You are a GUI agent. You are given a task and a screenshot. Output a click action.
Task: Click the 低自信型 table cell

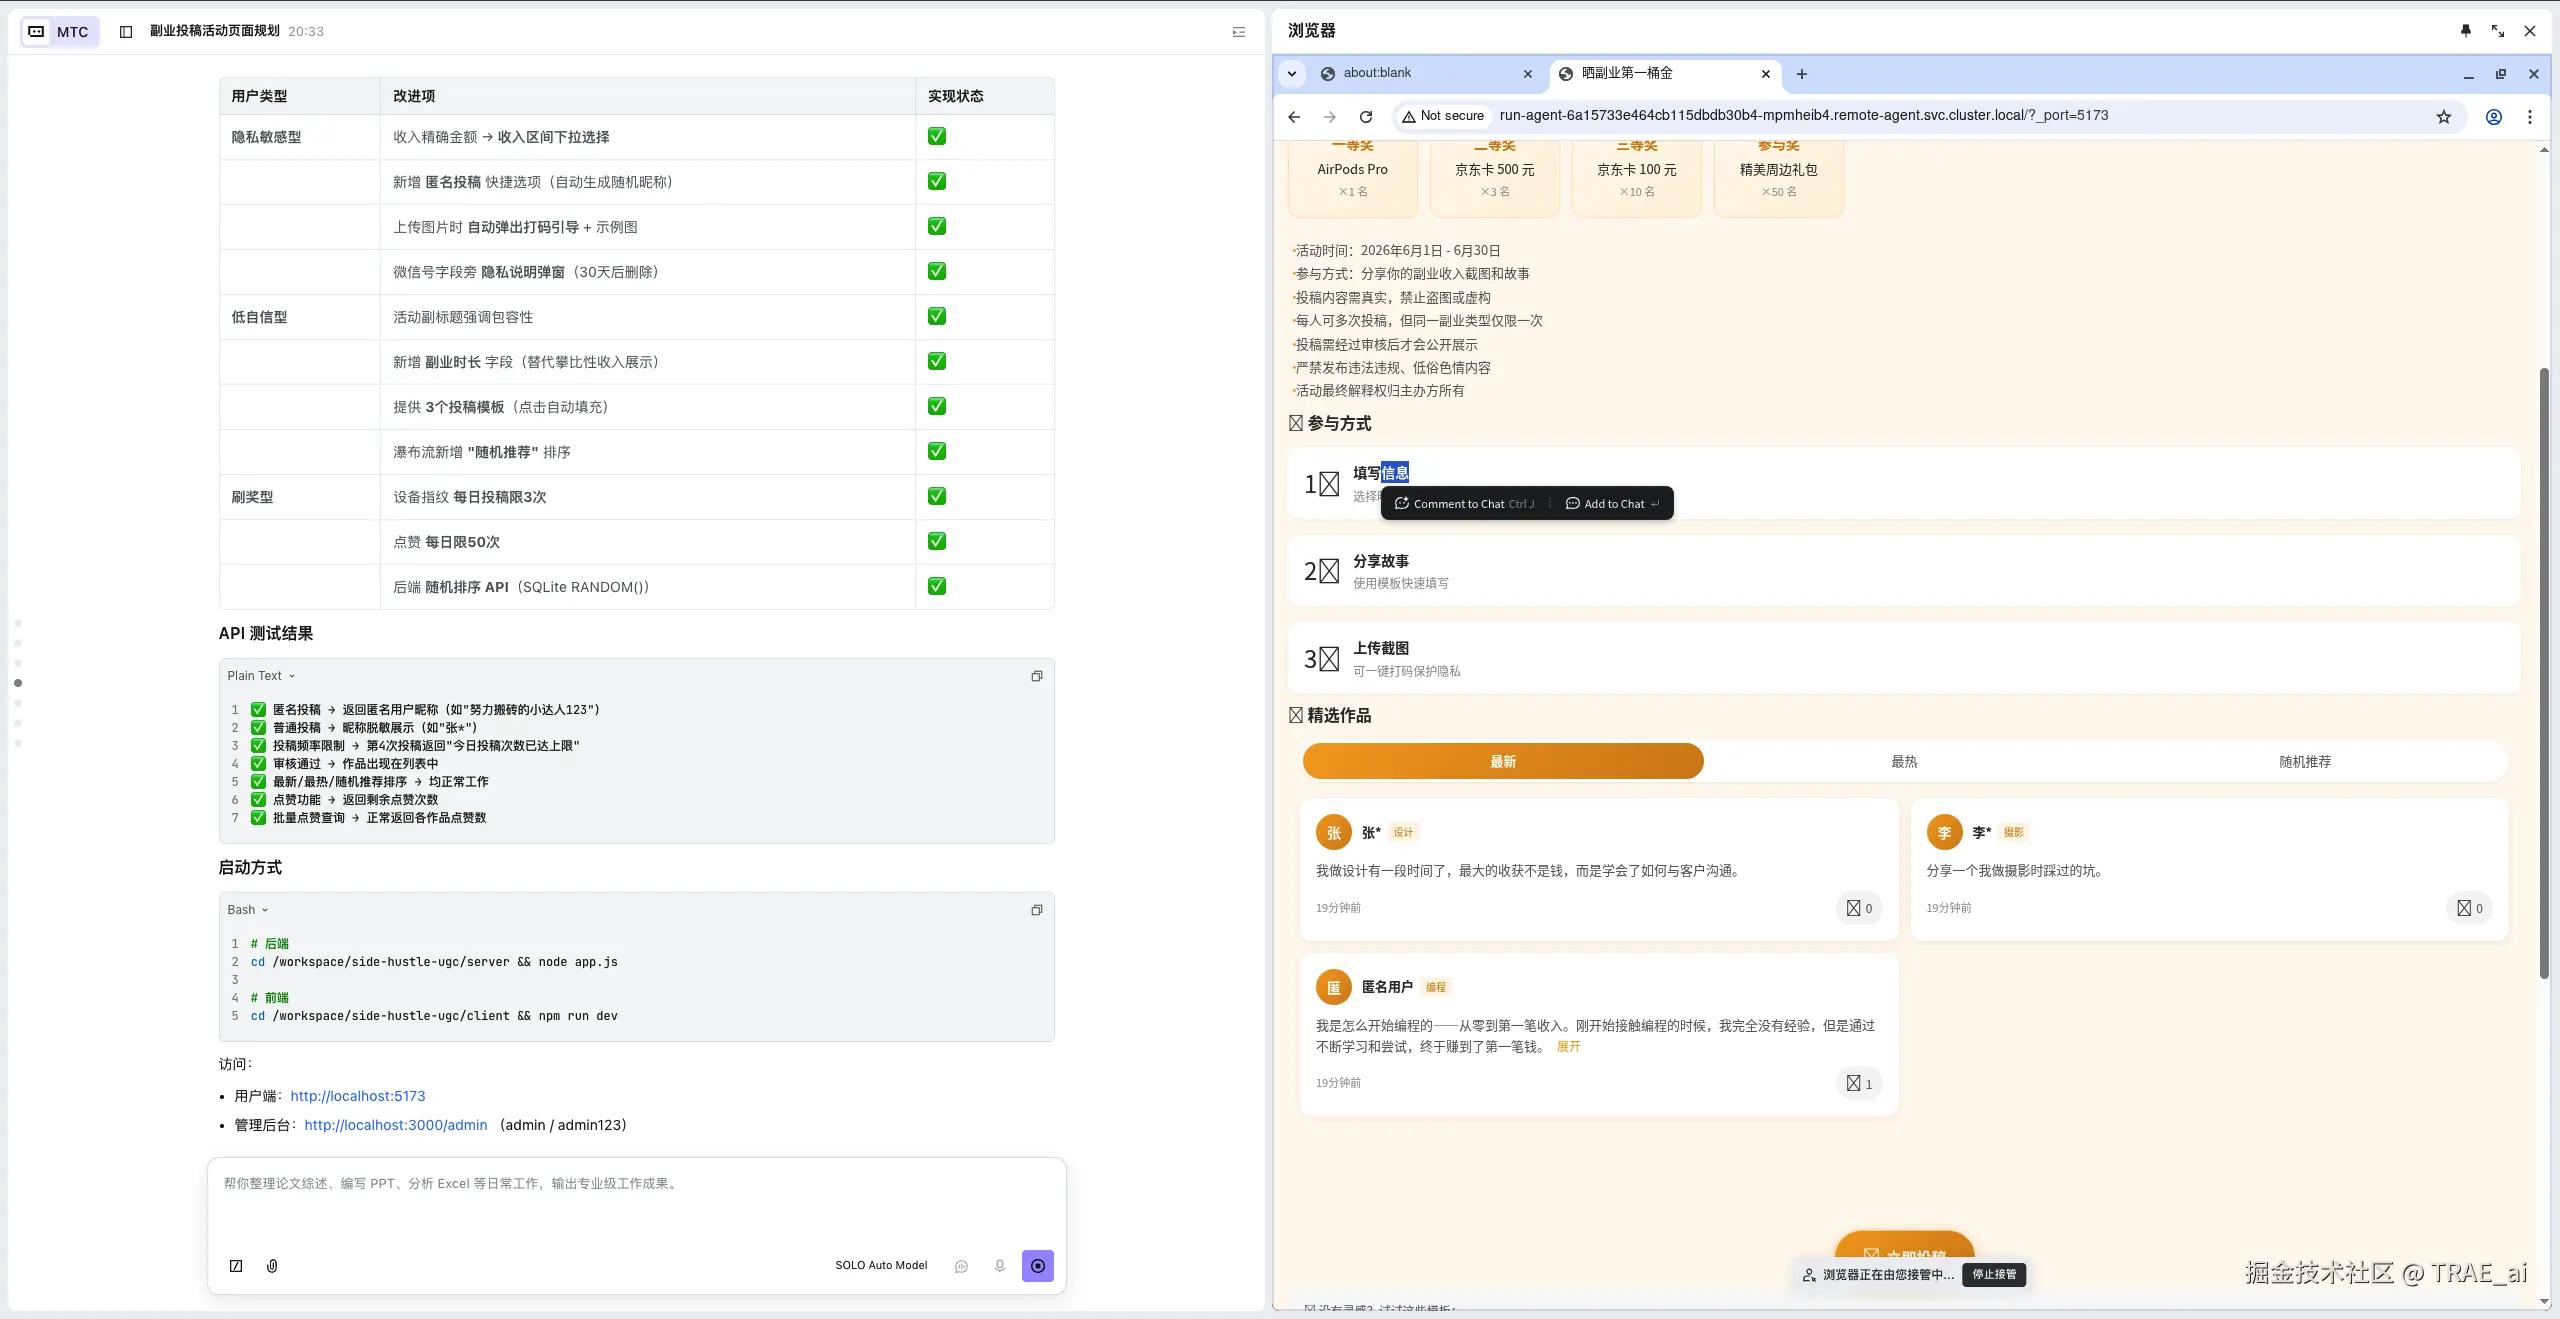tap(299, 317)
